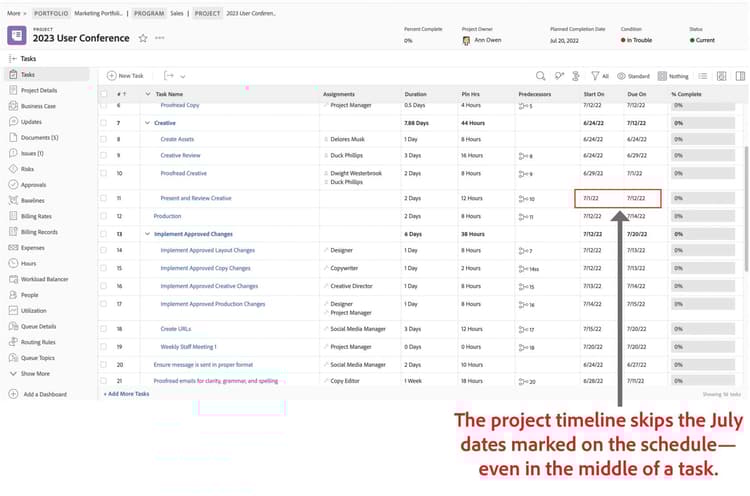The image size is (750, 496).
Task: Click the % Complete bar for Production
Action: click(703, 216)
